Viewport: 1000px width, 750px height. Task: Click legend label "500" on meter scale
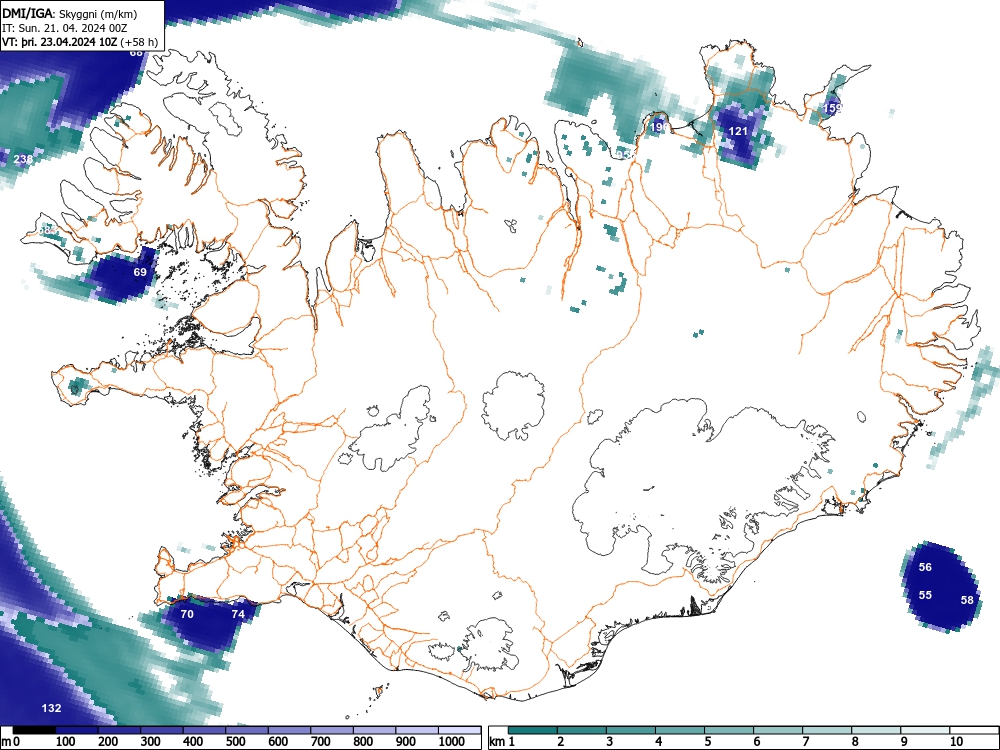coord(235,742)
